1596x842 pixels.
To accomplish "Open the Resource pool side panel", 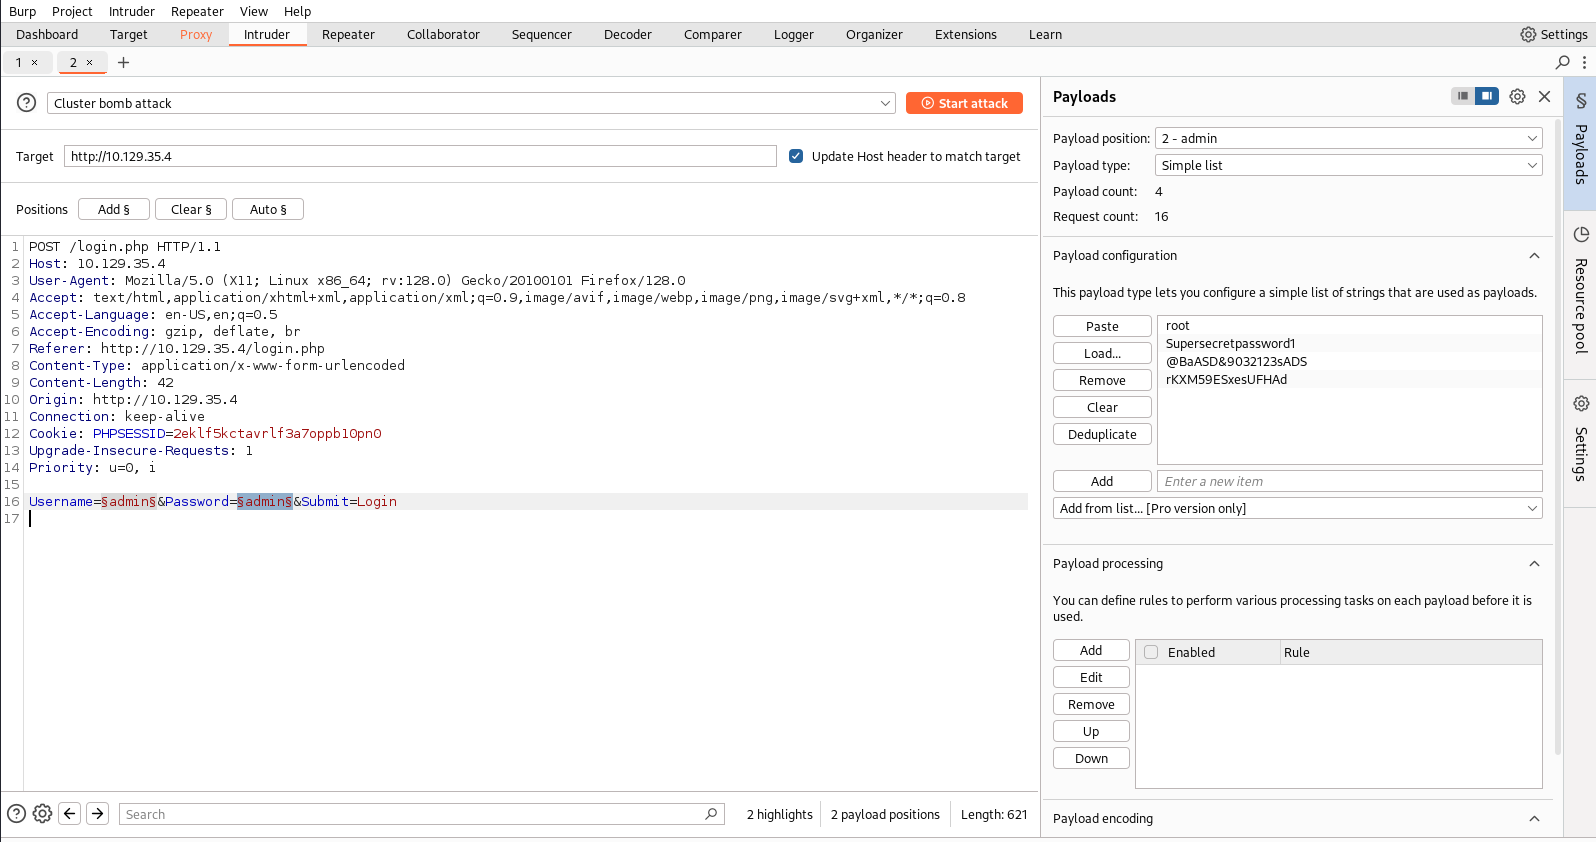I will pyautogui.click(x=1580, y=294).
